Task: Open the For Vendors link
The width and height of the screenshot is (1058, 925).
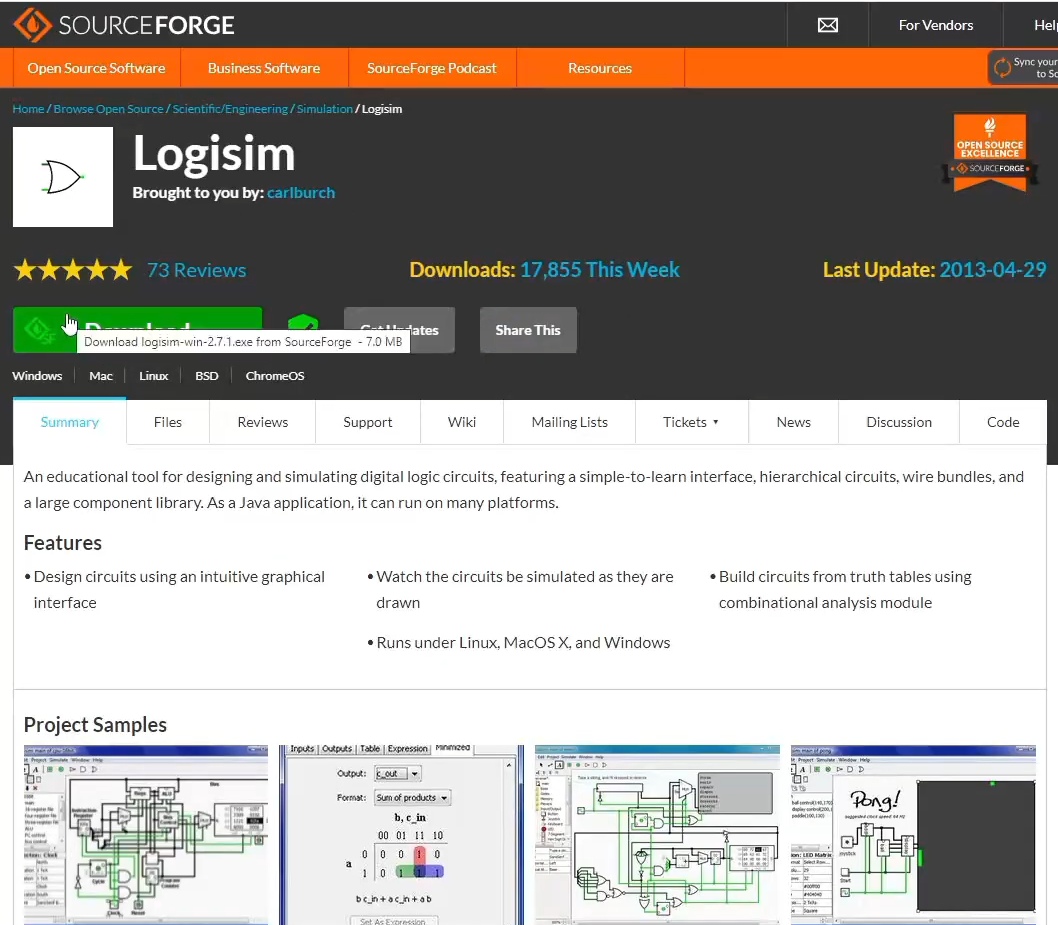Action: pyautogui.click(x=935, y=25)
